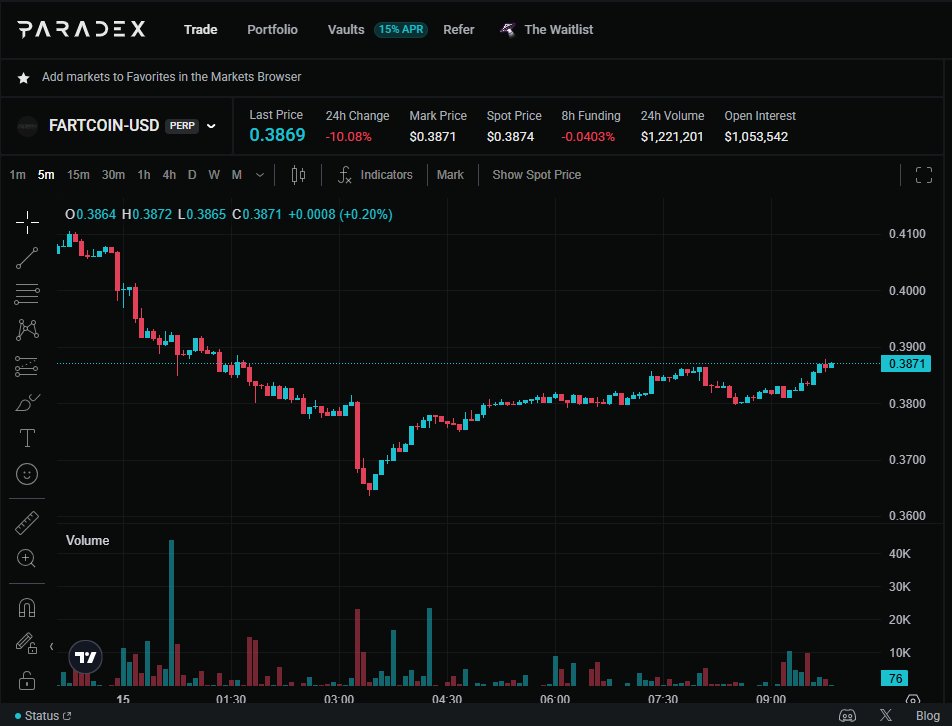The image size is (952, 726).
Task: Open the emoji icons tool
Action: tap(27, 474)
